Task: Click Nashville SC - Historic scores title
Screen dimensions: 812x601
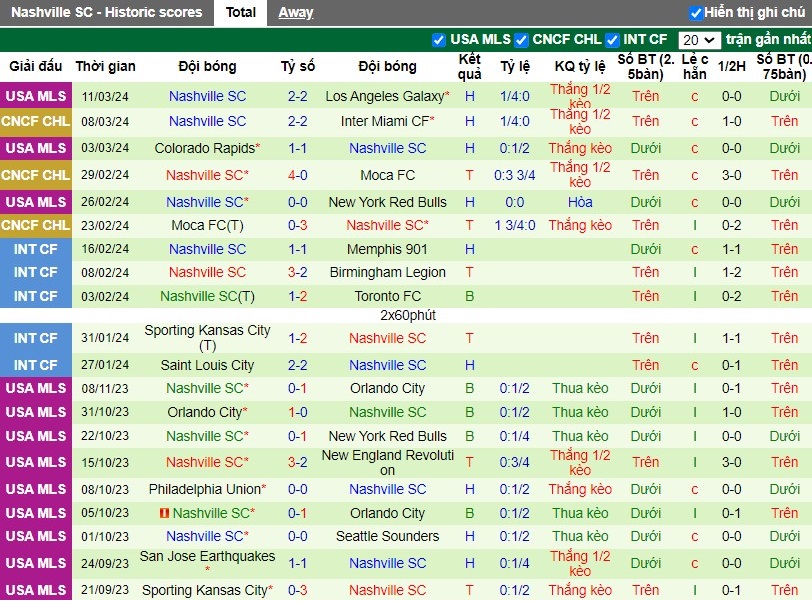Action: 107,12
